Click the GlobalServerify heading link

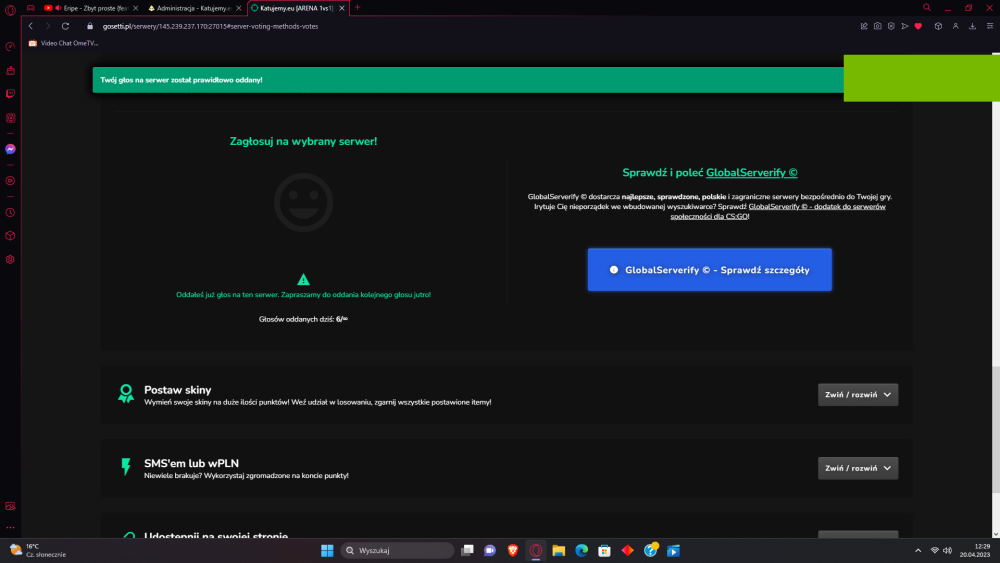(751, 173)
